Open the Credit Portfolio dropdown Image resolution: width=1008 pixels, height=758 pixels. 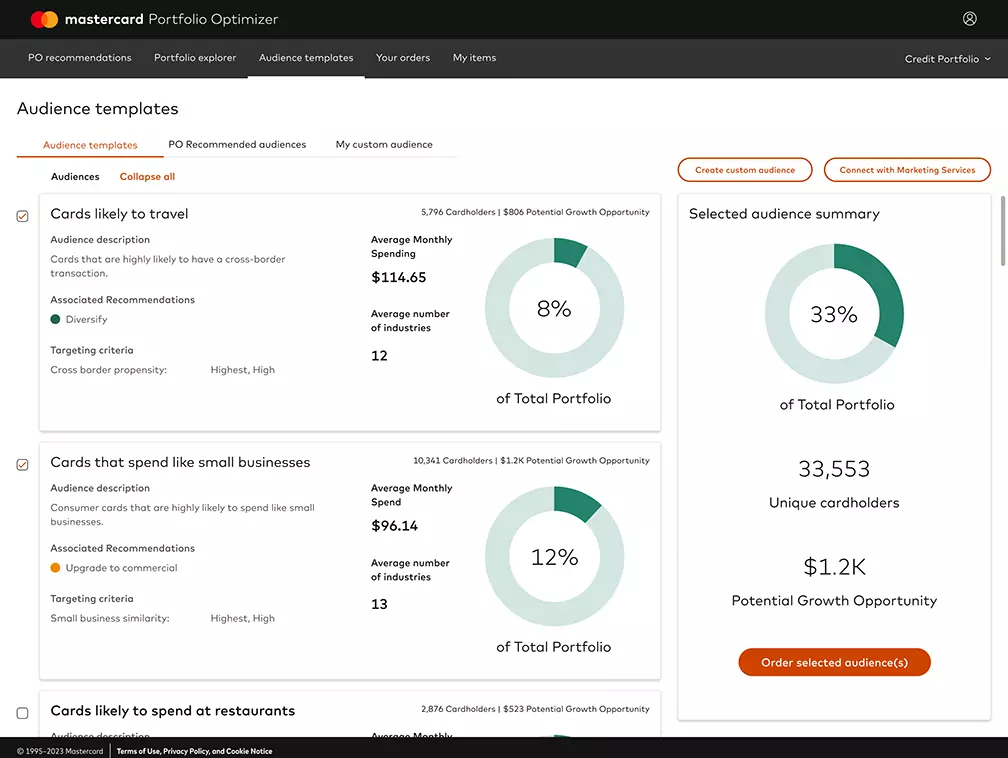(x=946, y=58)
